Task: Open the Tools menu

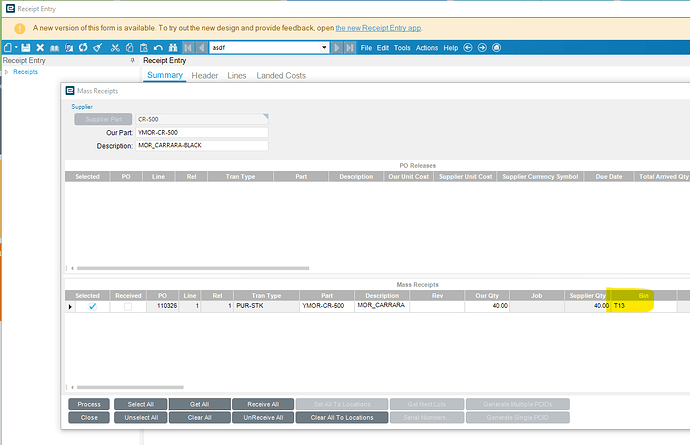Action: [x=402, y=48]
